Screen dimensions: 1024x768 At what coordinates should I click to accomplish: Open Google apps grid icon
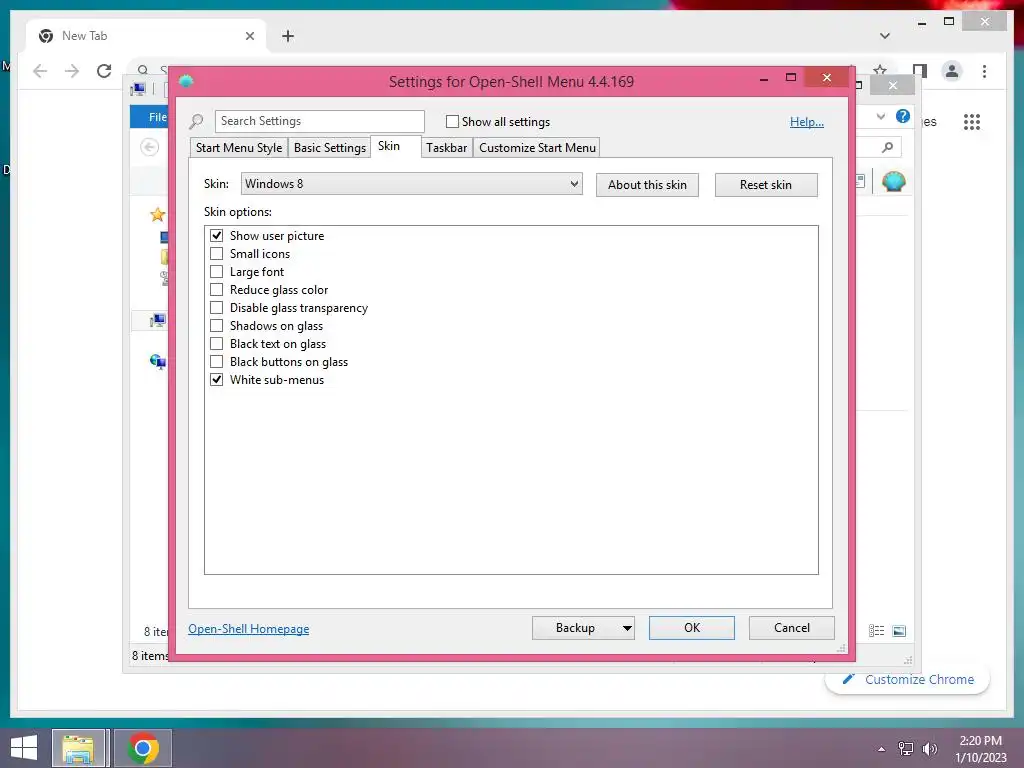(x=972, y=122)
